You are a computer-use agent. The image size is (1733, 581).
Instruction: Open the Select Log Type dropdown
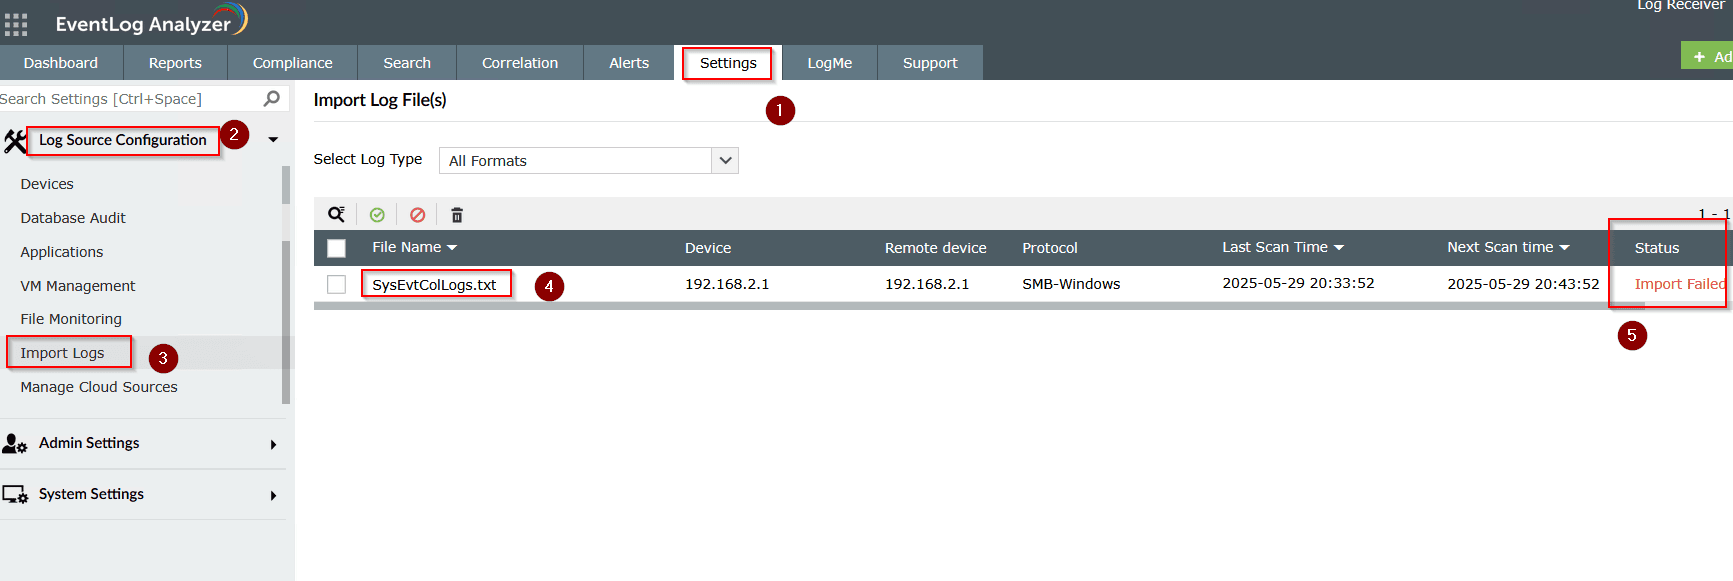[x=588, y=160]
